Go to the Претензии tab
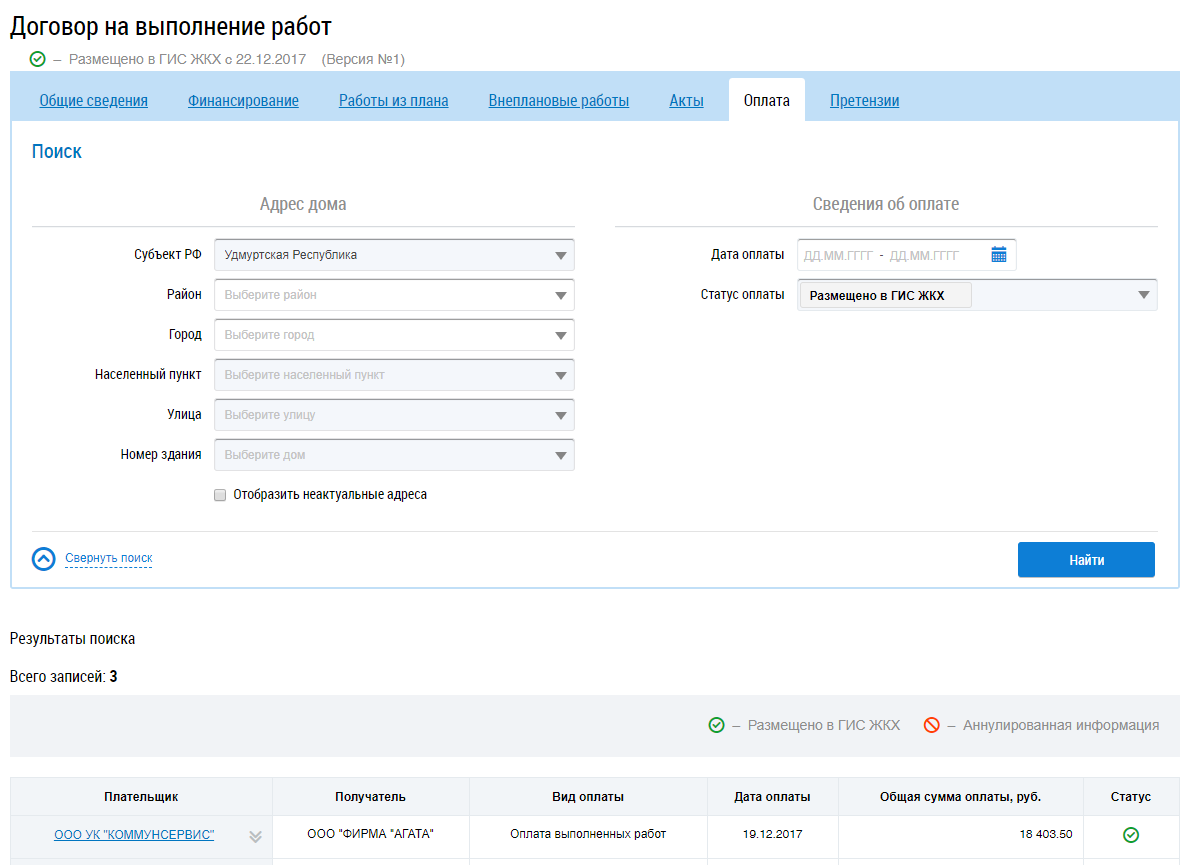1190x865 pixels. pyautogui.click(x=864, y=101)
